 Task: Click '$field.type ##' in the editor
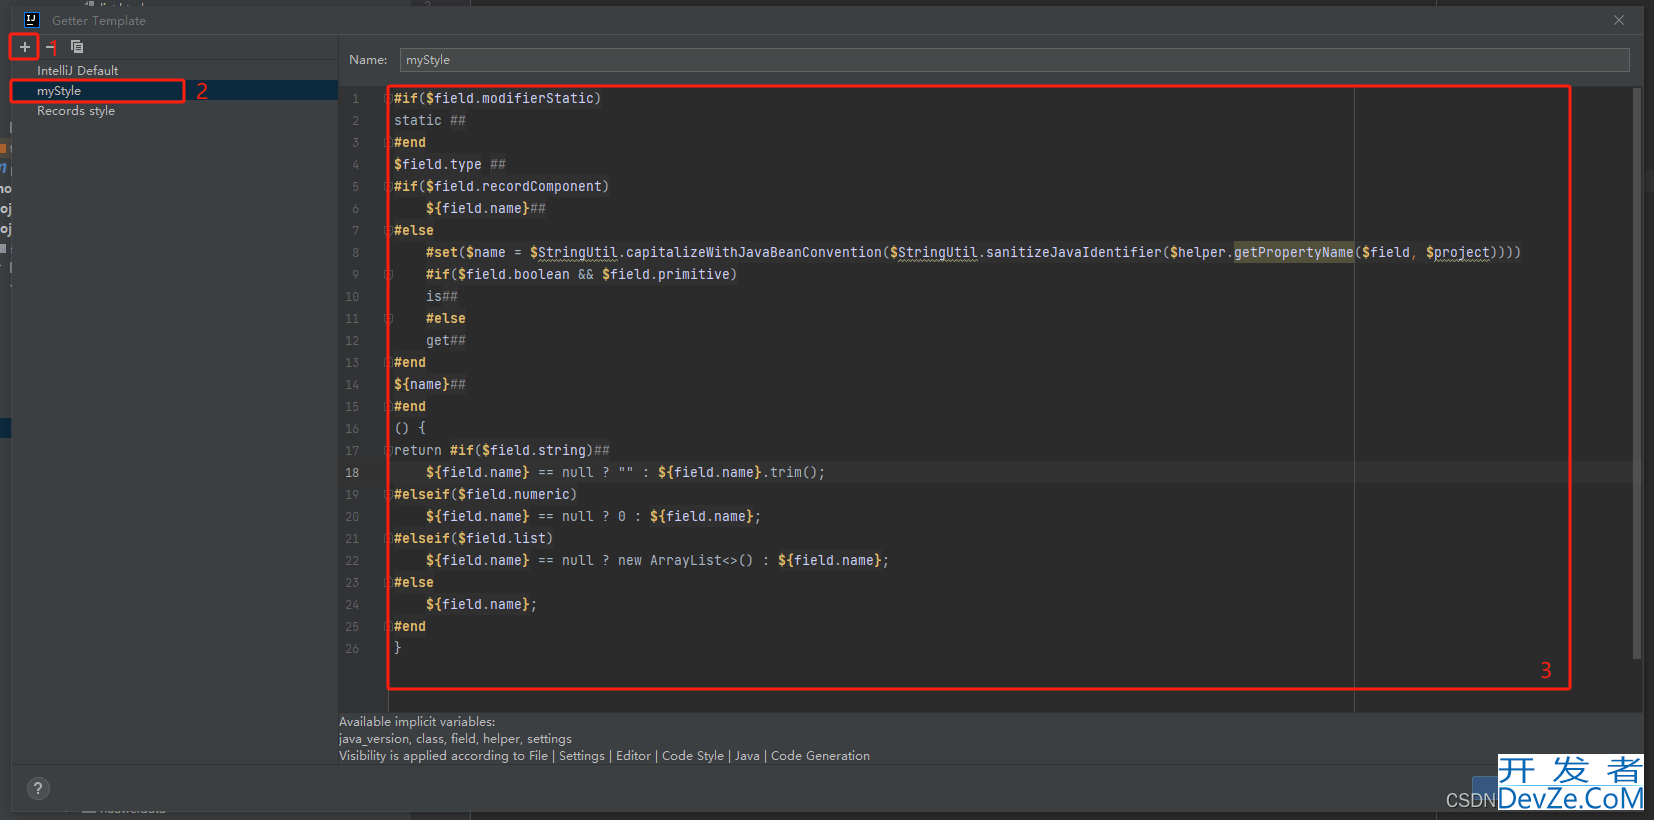pos(449,164)
